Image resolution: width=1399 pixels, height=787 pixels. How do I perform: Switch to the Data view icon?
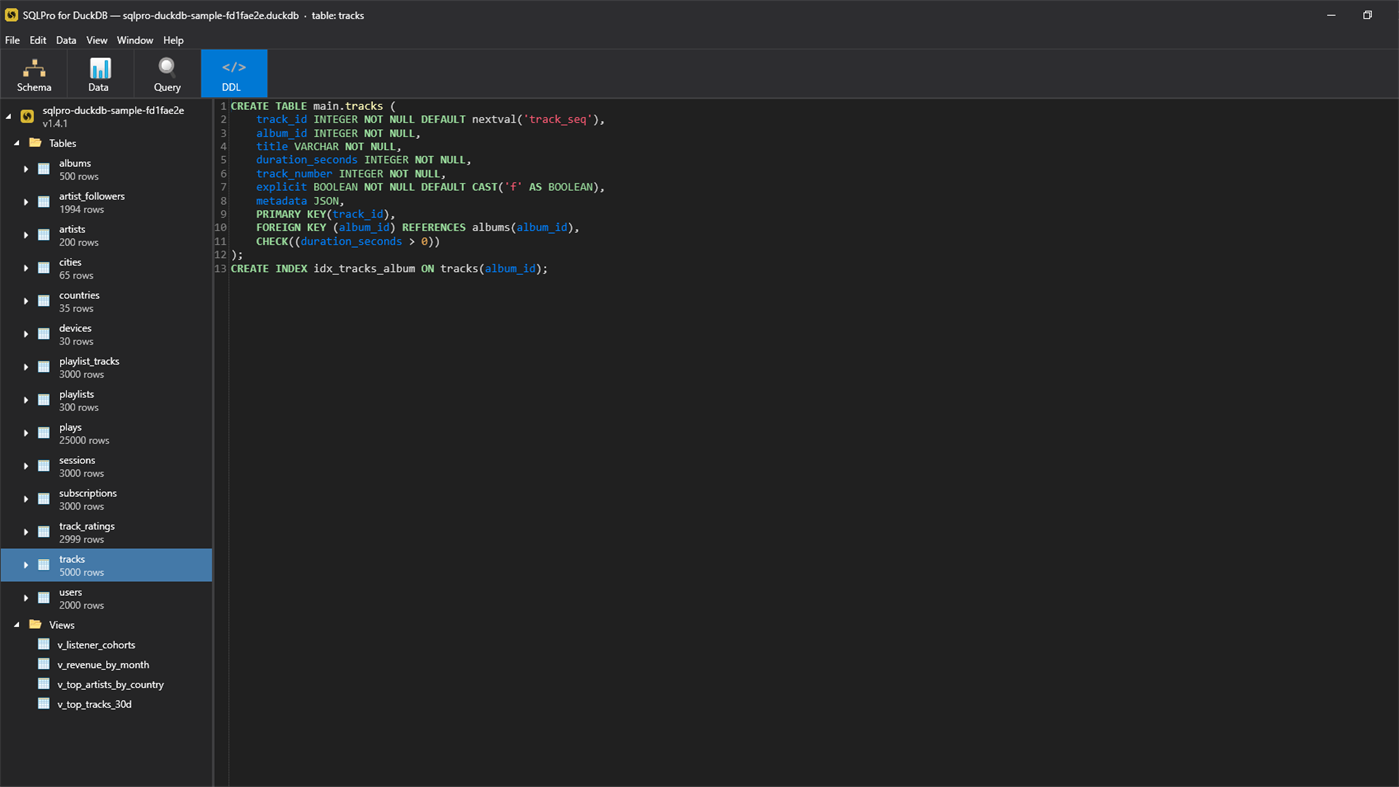(x=100, y=68)
